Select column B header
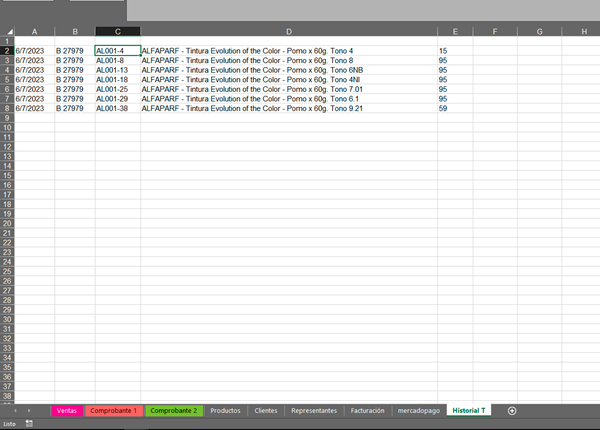The height and width of the screenshot is (430, 600). pos(75,31)
